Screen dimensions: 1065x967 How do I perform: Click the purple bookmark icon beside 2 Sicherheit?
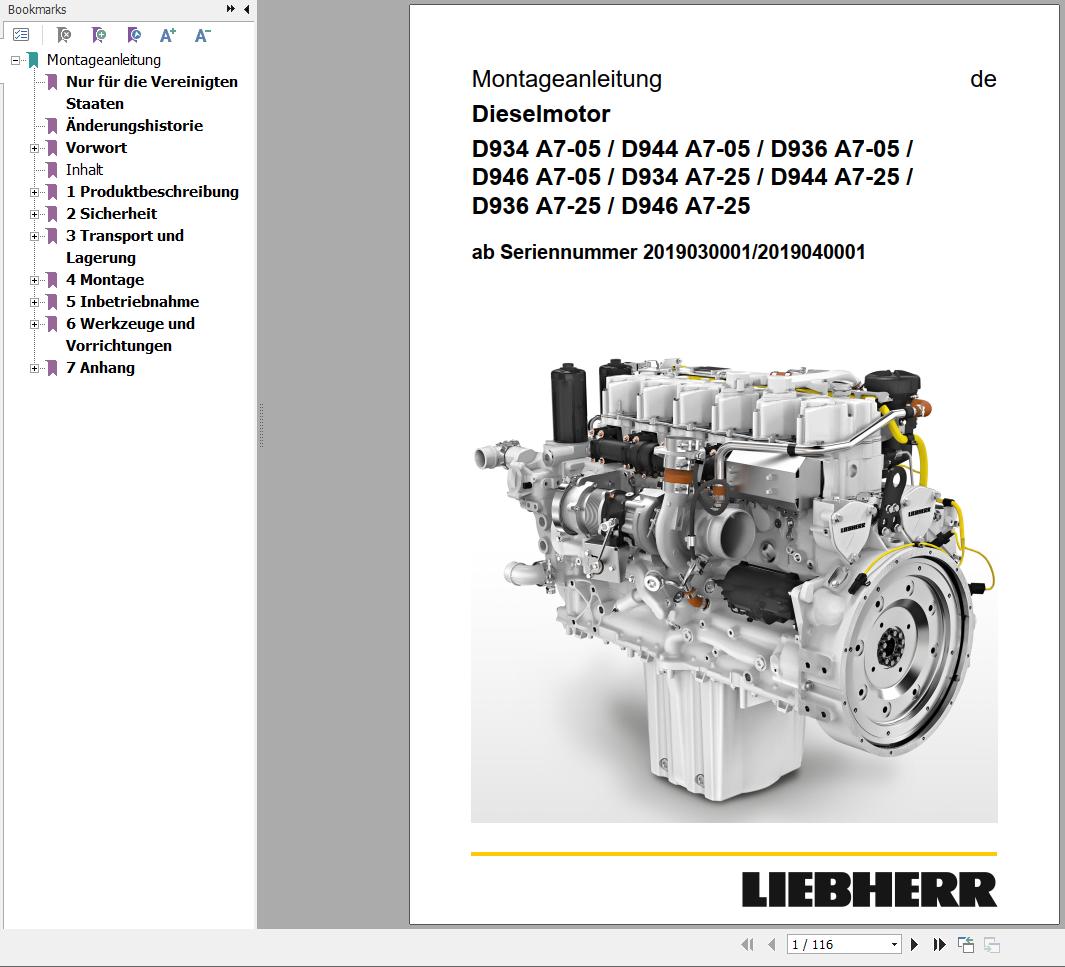pyautogui.click(x=52, y=214)
